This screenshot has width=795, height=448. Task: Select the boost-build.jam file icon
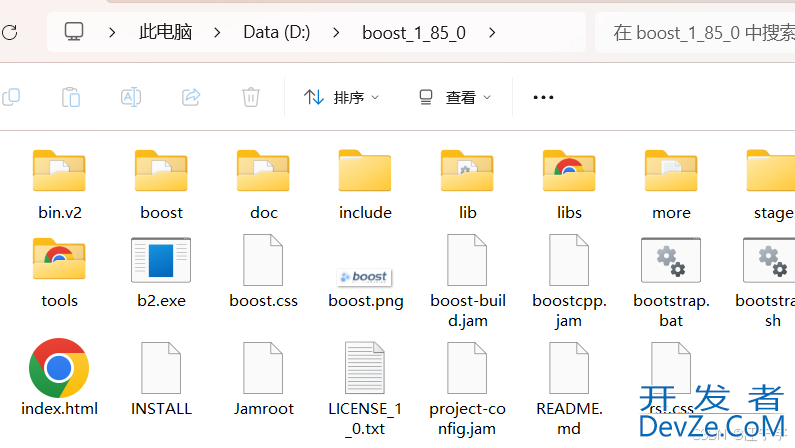(x=467, y=259)
